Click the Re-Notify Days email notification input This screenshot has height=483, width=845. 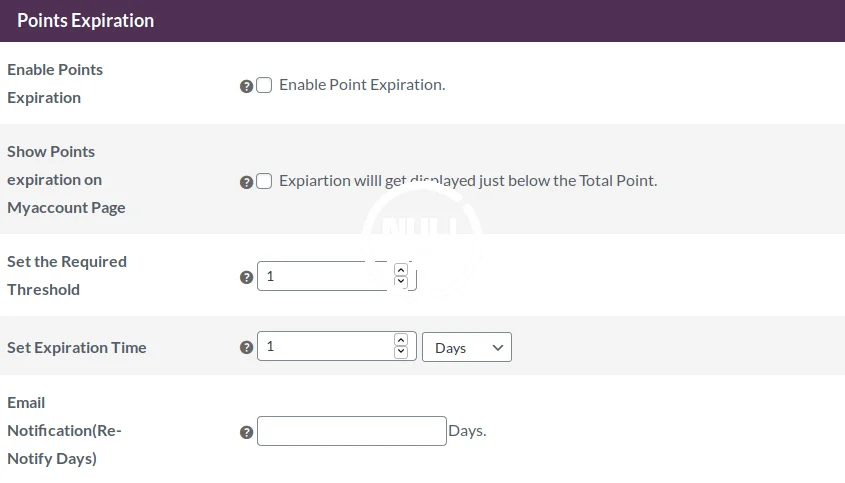(351, 431)
